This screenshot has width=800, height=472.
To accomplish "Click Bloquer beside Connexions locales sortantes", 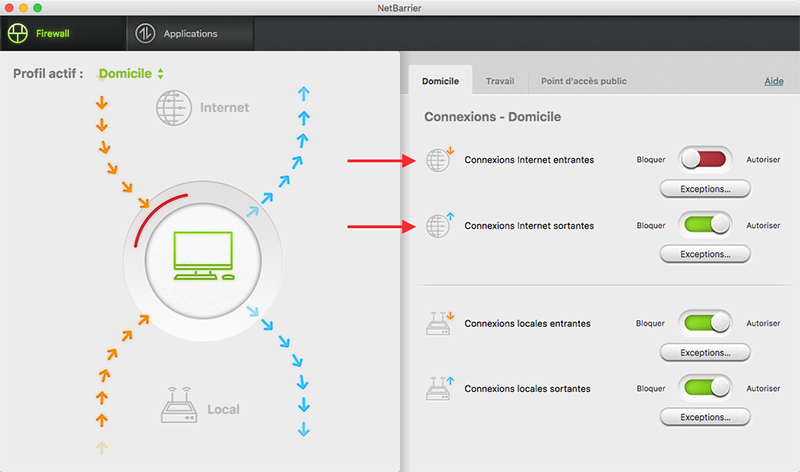I will (x=651, y=389).
